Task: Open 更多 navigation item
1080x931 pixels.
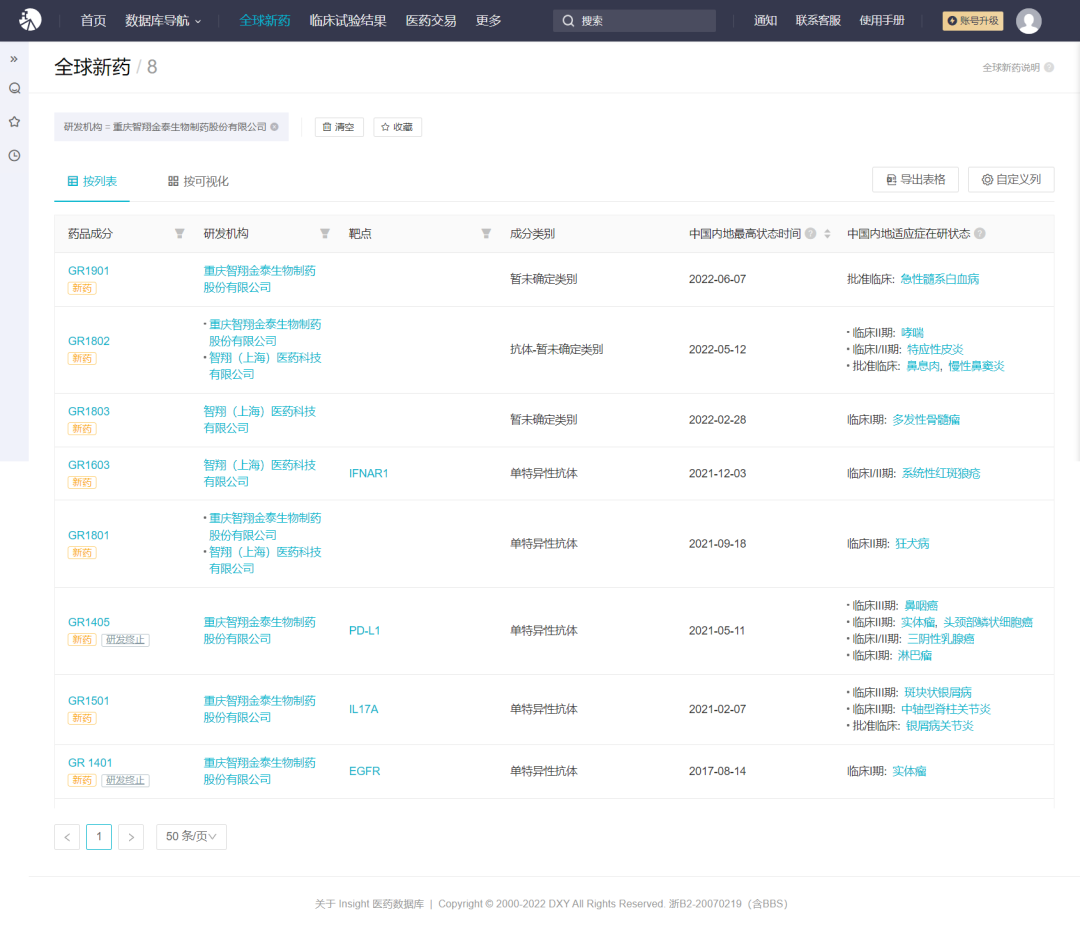Action: pyautogui.click(x=488, y=21)
